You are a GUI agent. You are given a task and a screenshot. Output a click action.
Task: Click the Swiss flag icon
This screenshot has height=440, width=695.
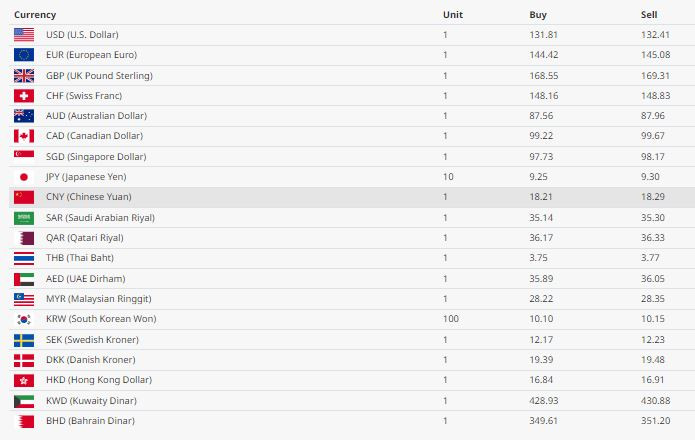(24, 96)
